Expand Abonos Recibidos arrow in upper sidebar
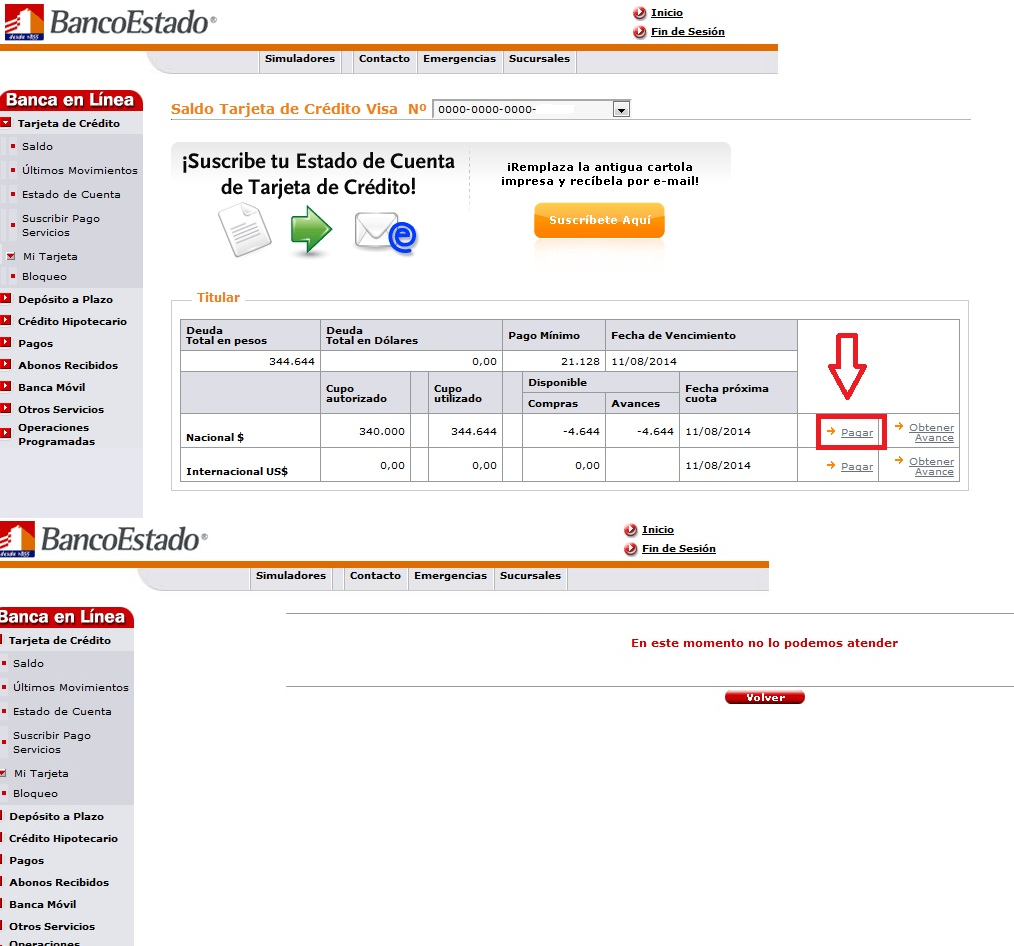 (x=6, y=365)
